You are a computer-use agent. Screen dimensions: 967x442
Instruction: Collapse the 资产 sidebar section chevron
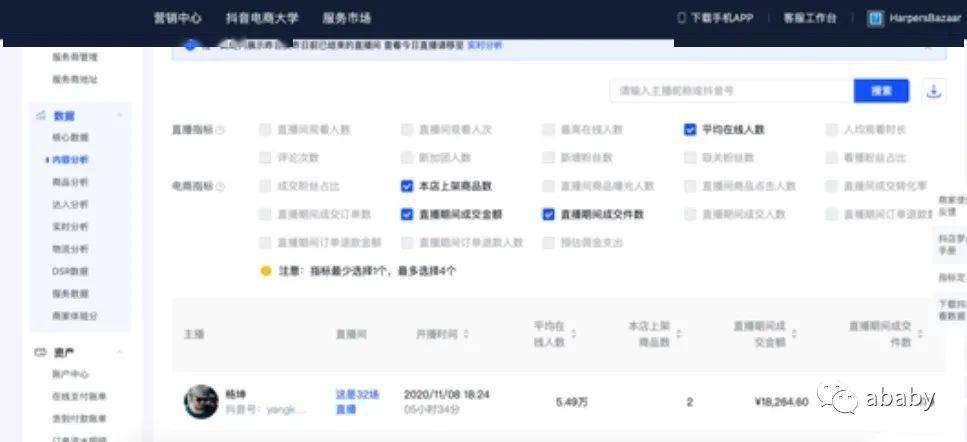119,352
